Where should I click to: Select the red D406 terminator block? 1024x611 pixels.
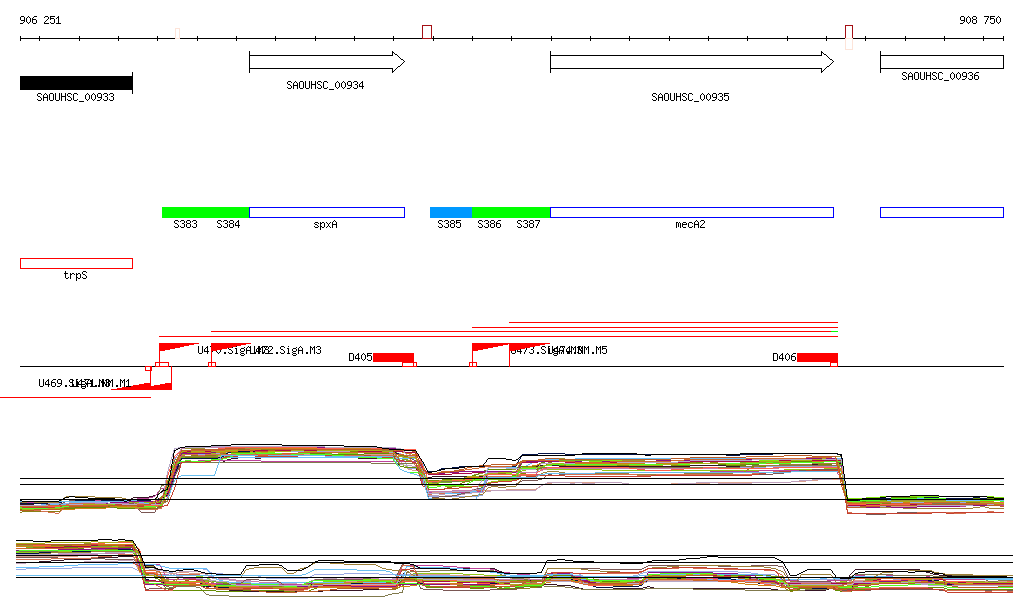click(x=817, y=357)
